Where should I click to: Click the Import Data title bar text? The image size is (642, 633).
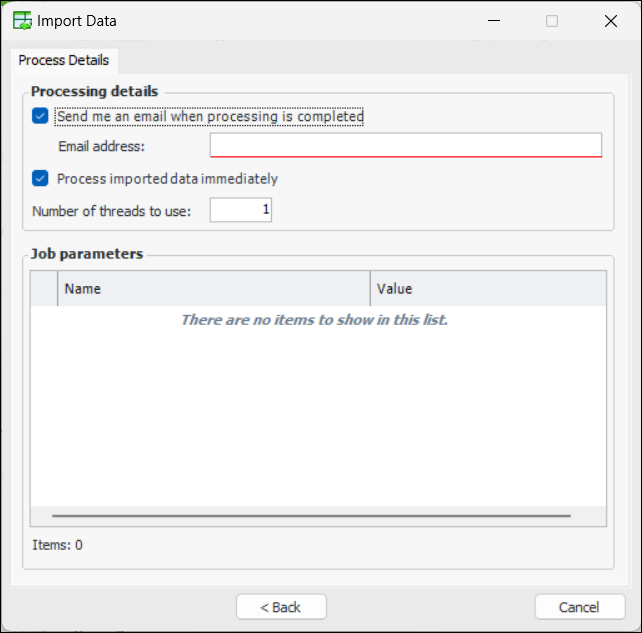pos(77,20)
